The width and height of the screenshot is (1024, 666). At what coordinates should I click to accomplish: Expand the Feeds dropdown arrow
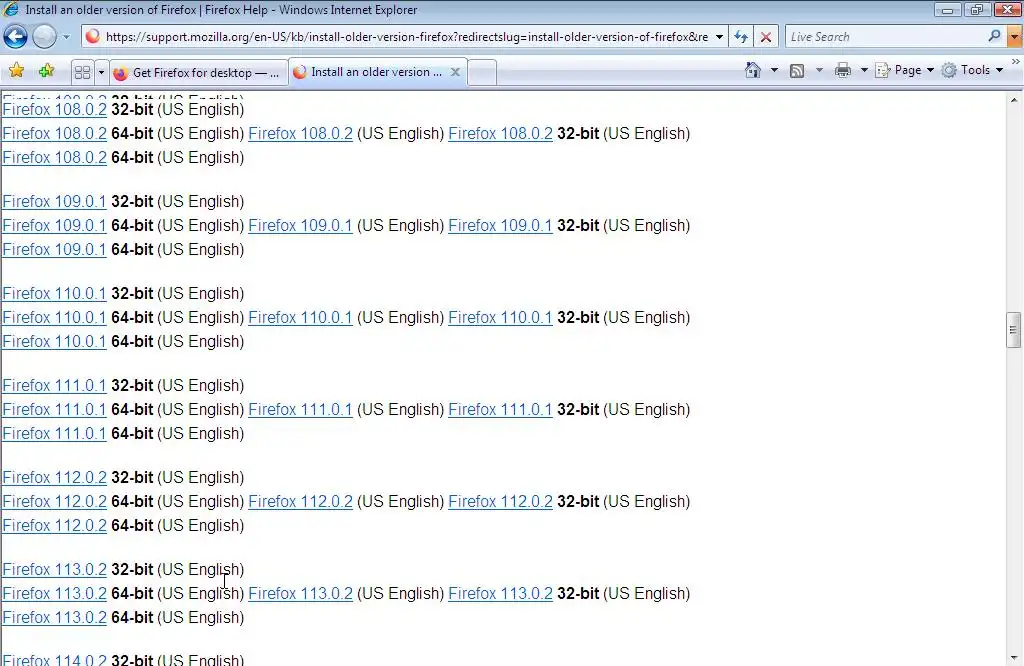(819, 70)
